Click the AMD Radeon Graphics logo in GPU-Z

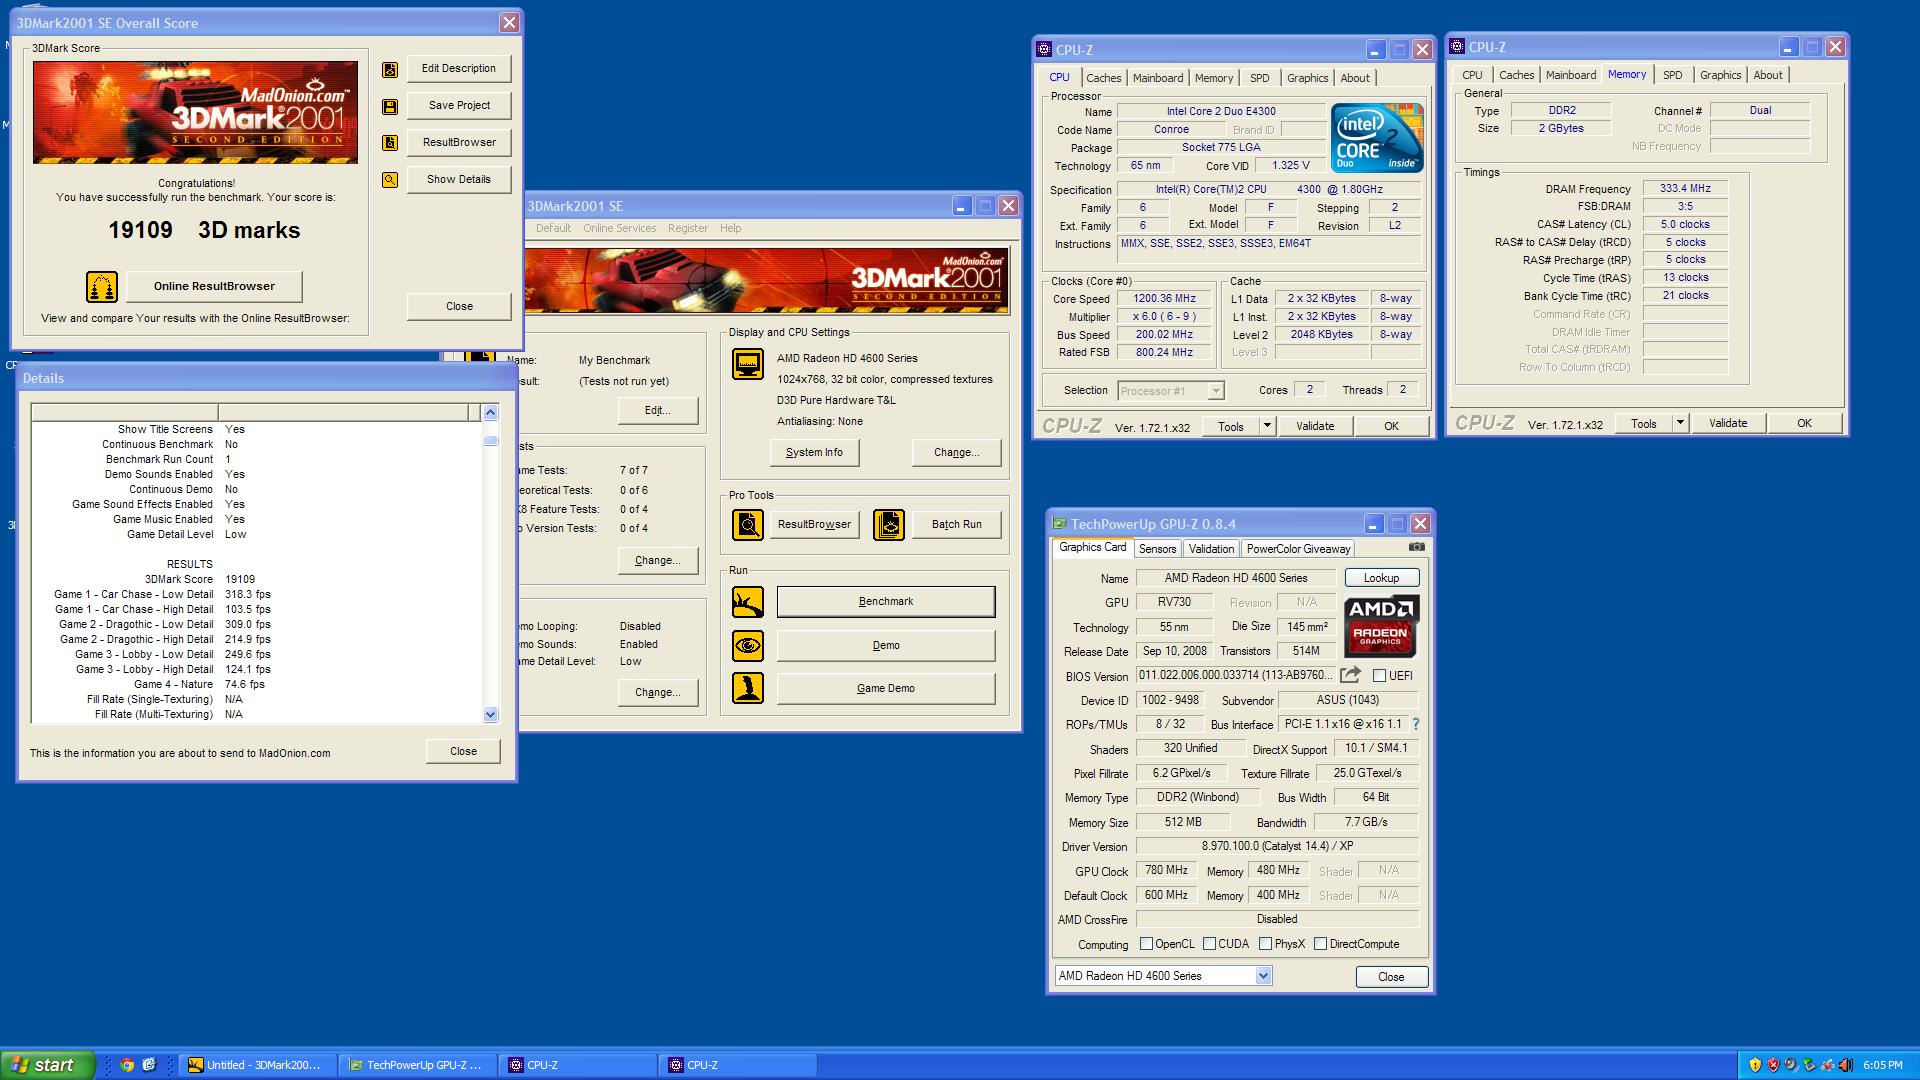click(1380, 625)
